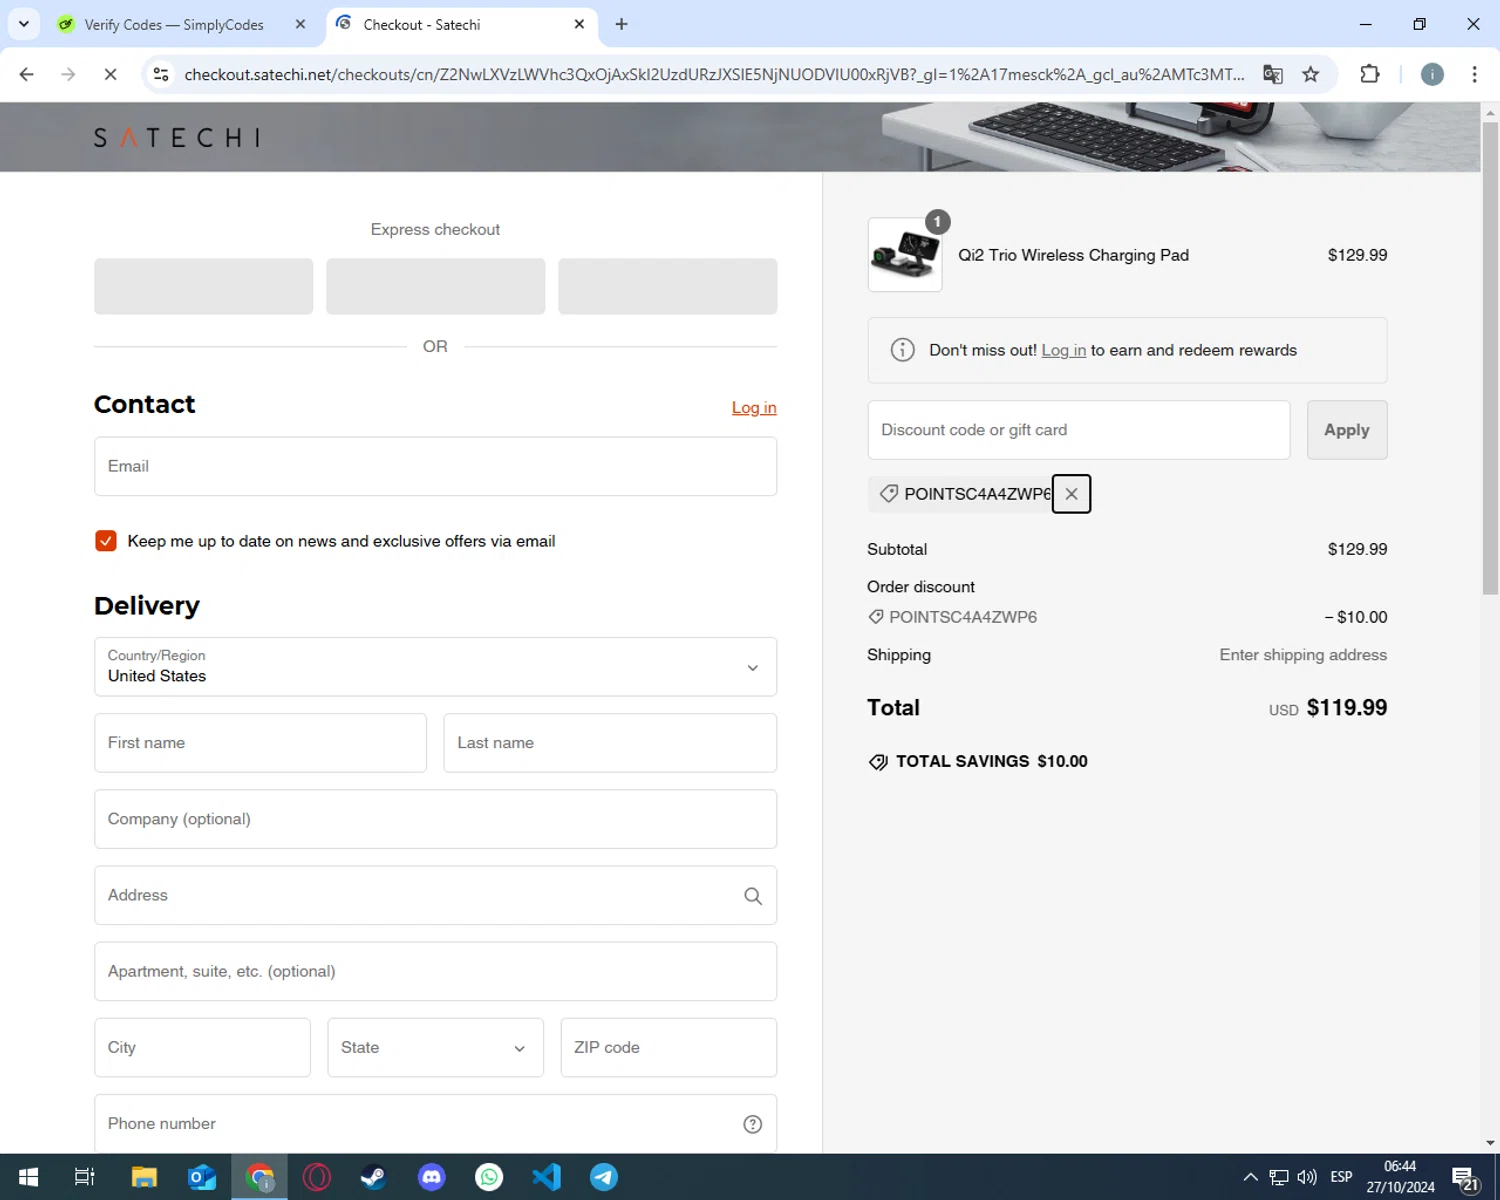Focus the Discount code or gift card field
The height and width of the screenshot is (1200, 1500).
[x=1079, y=430]
